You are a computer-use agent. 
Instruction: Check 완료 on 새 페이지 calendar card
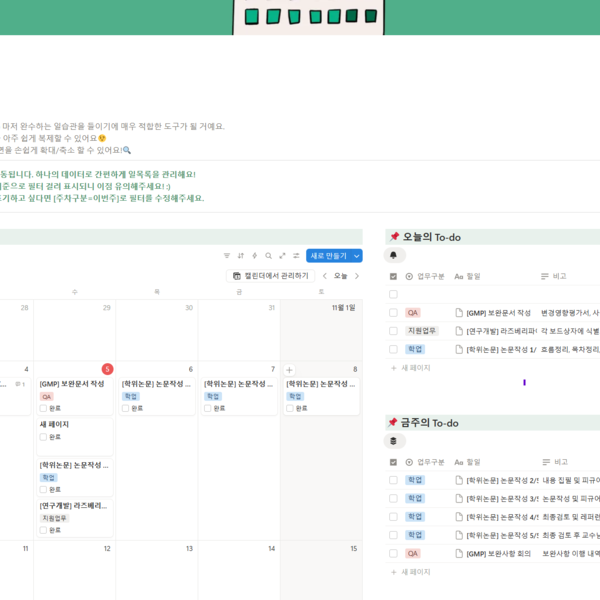coord(43,437)
